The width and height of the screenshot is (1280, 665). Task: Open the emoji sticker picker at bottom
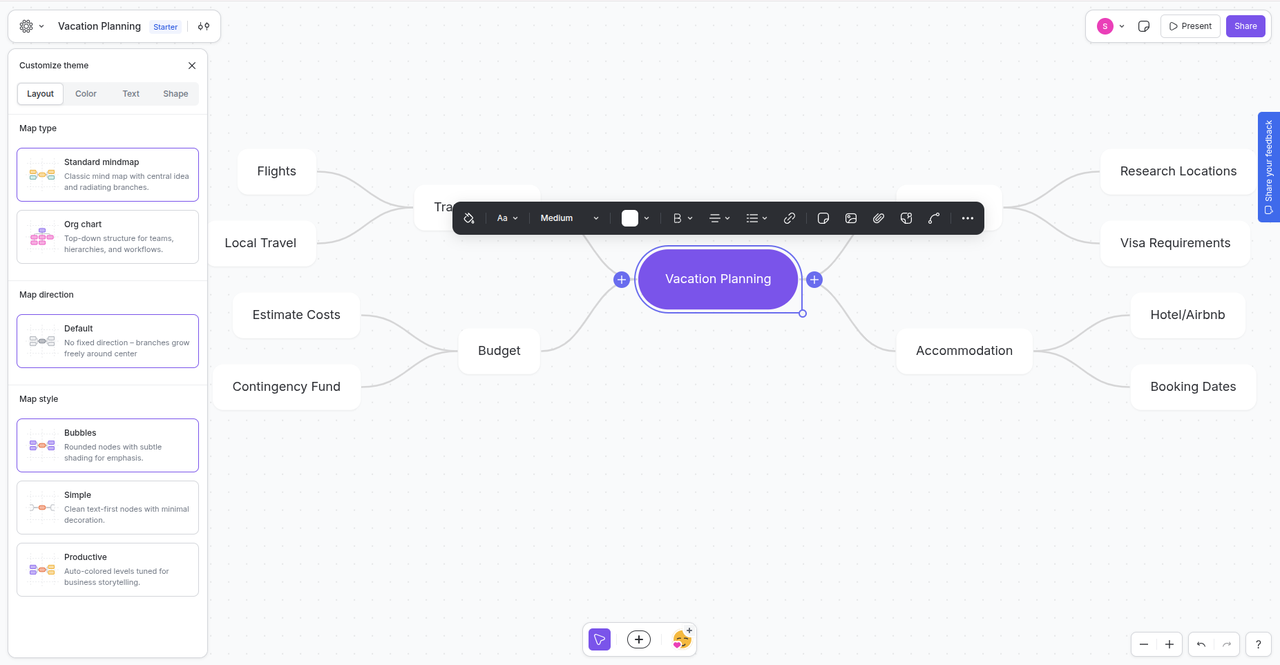pos(682,639)
